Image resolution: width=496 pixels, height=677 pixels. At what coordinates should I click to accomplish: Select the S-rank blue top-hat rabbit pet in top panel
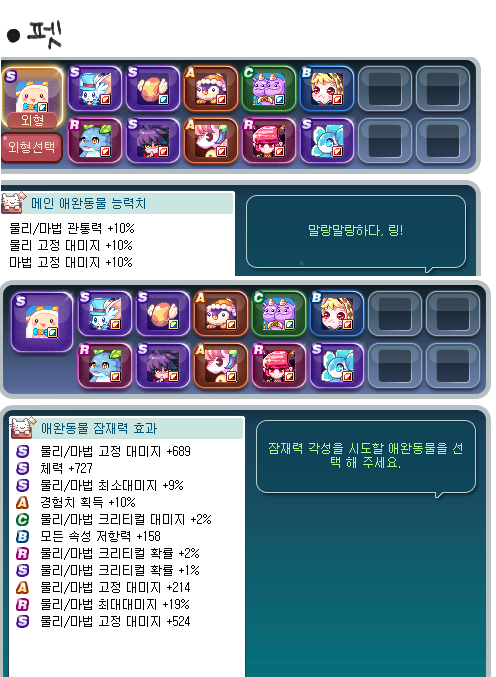click(x=95, y=89)
